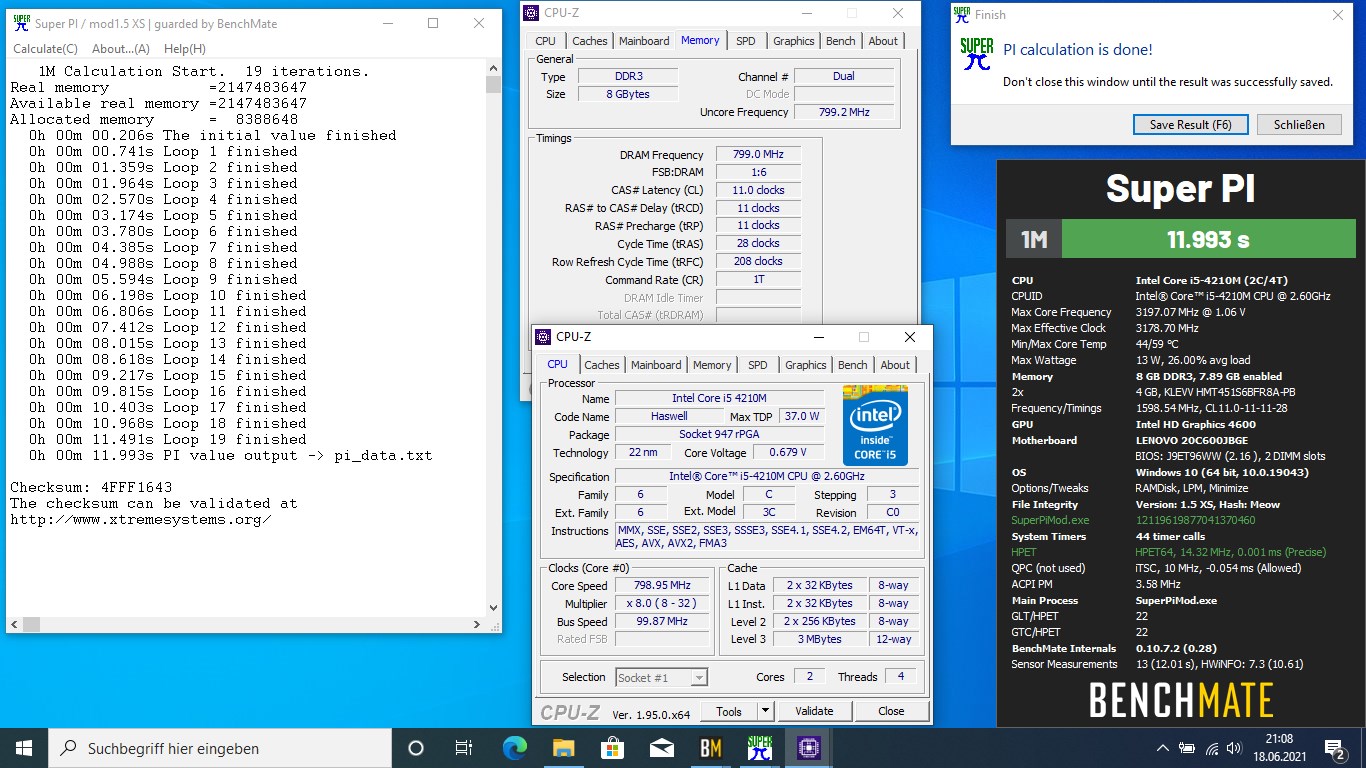Select Graphics tab in back CPU-Z window
This screenshot has height=768, width=1366.
click(x=794, y=41)
